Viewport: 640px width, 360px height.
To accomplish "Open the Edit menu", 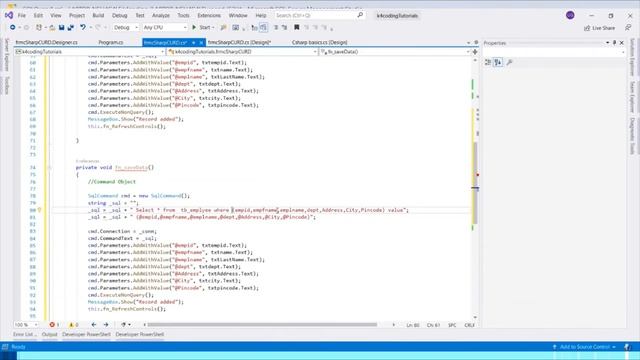I will click(x=38, y=16).
